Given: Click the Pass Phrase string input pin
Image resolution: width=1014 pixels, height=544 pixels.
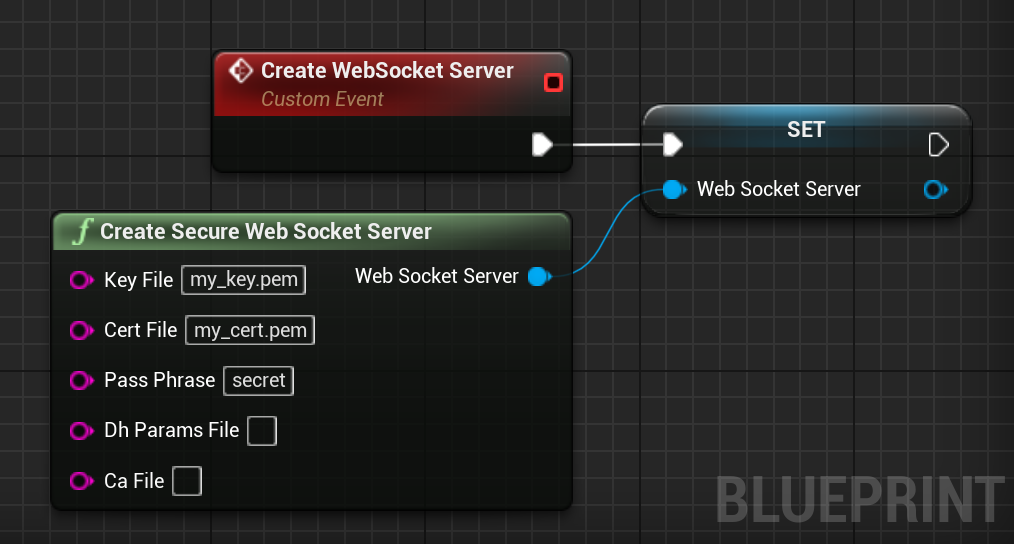Looking at the screenshot, I should click(x=82, y=380).
